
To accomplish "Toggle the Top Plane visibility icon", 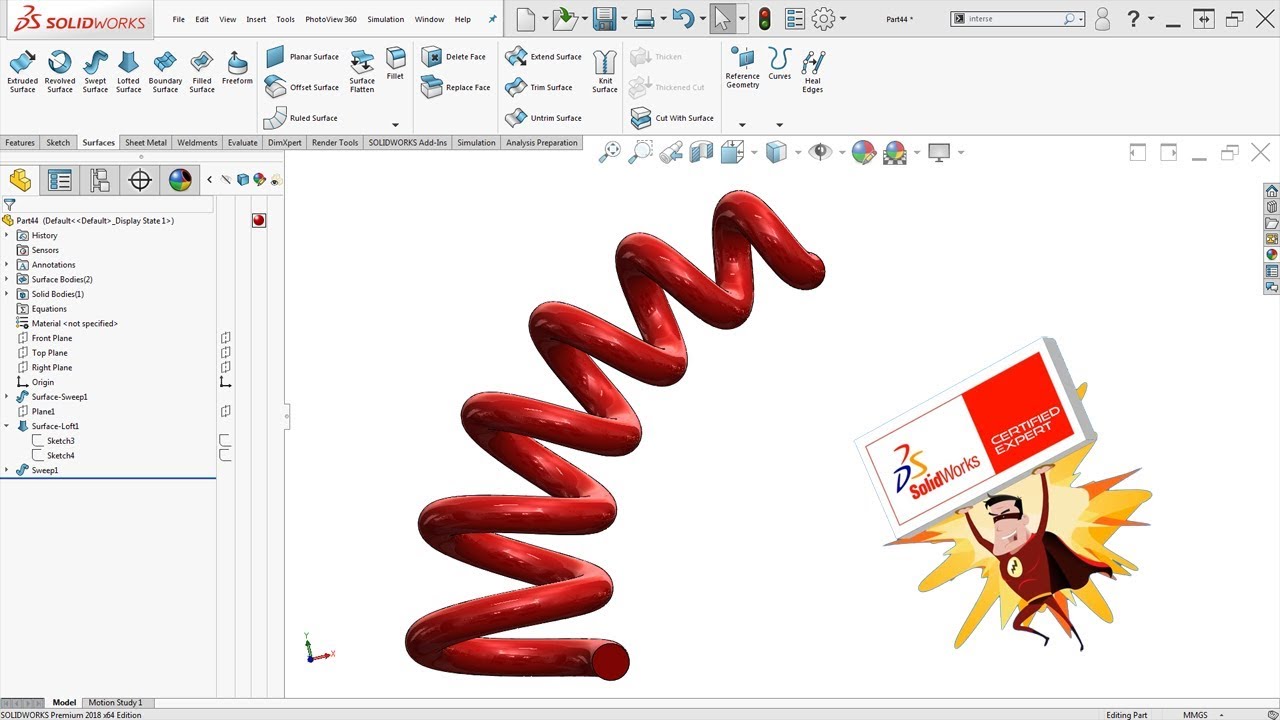I will pos(226,353).
